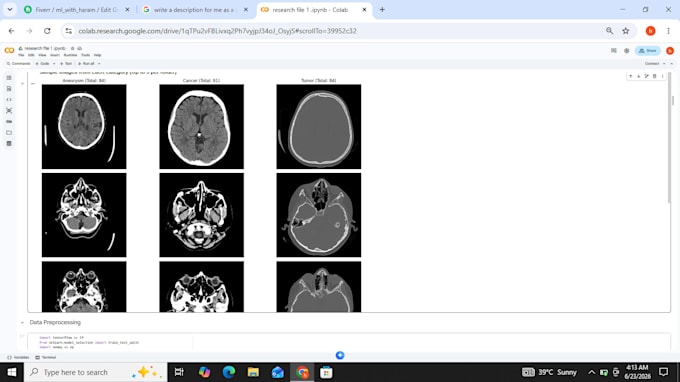Open the tab search dropdown arrow
The image size is (680, 382).
coord(10,10)
